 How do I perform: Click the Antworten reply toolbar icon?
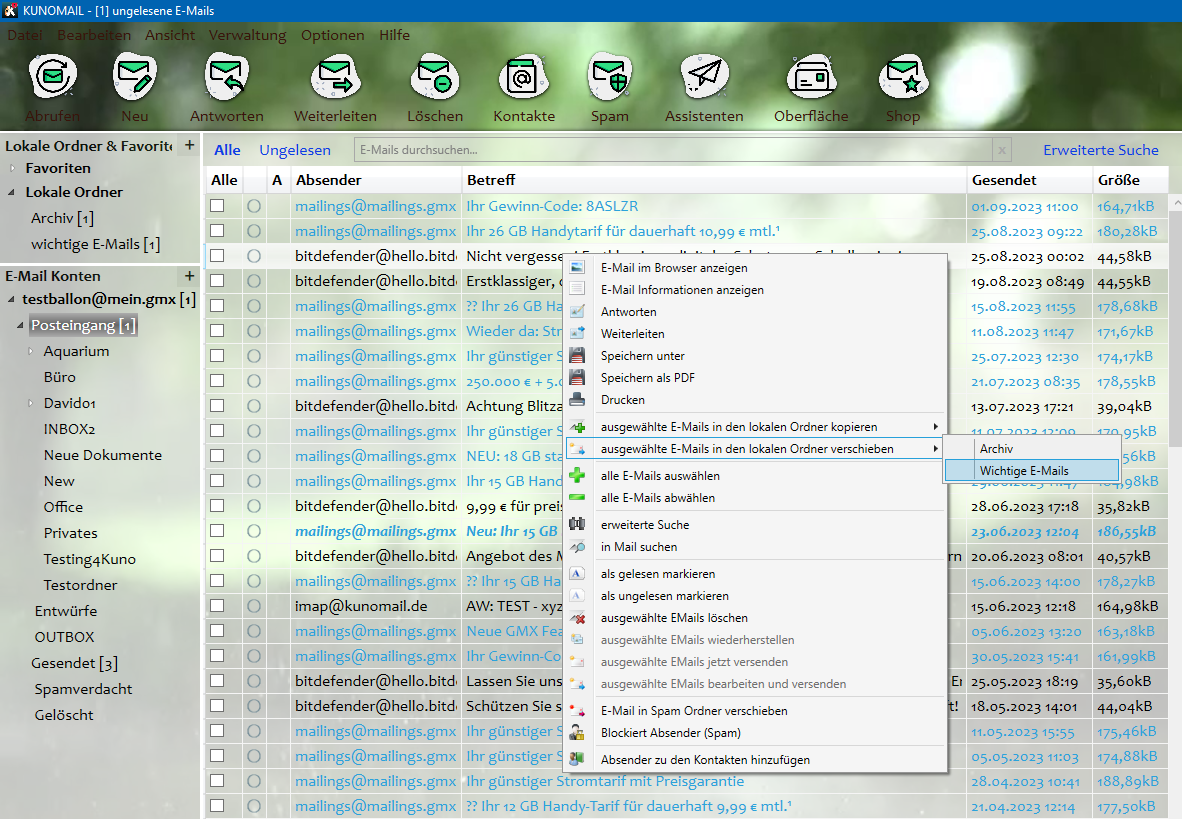[227, 77]
